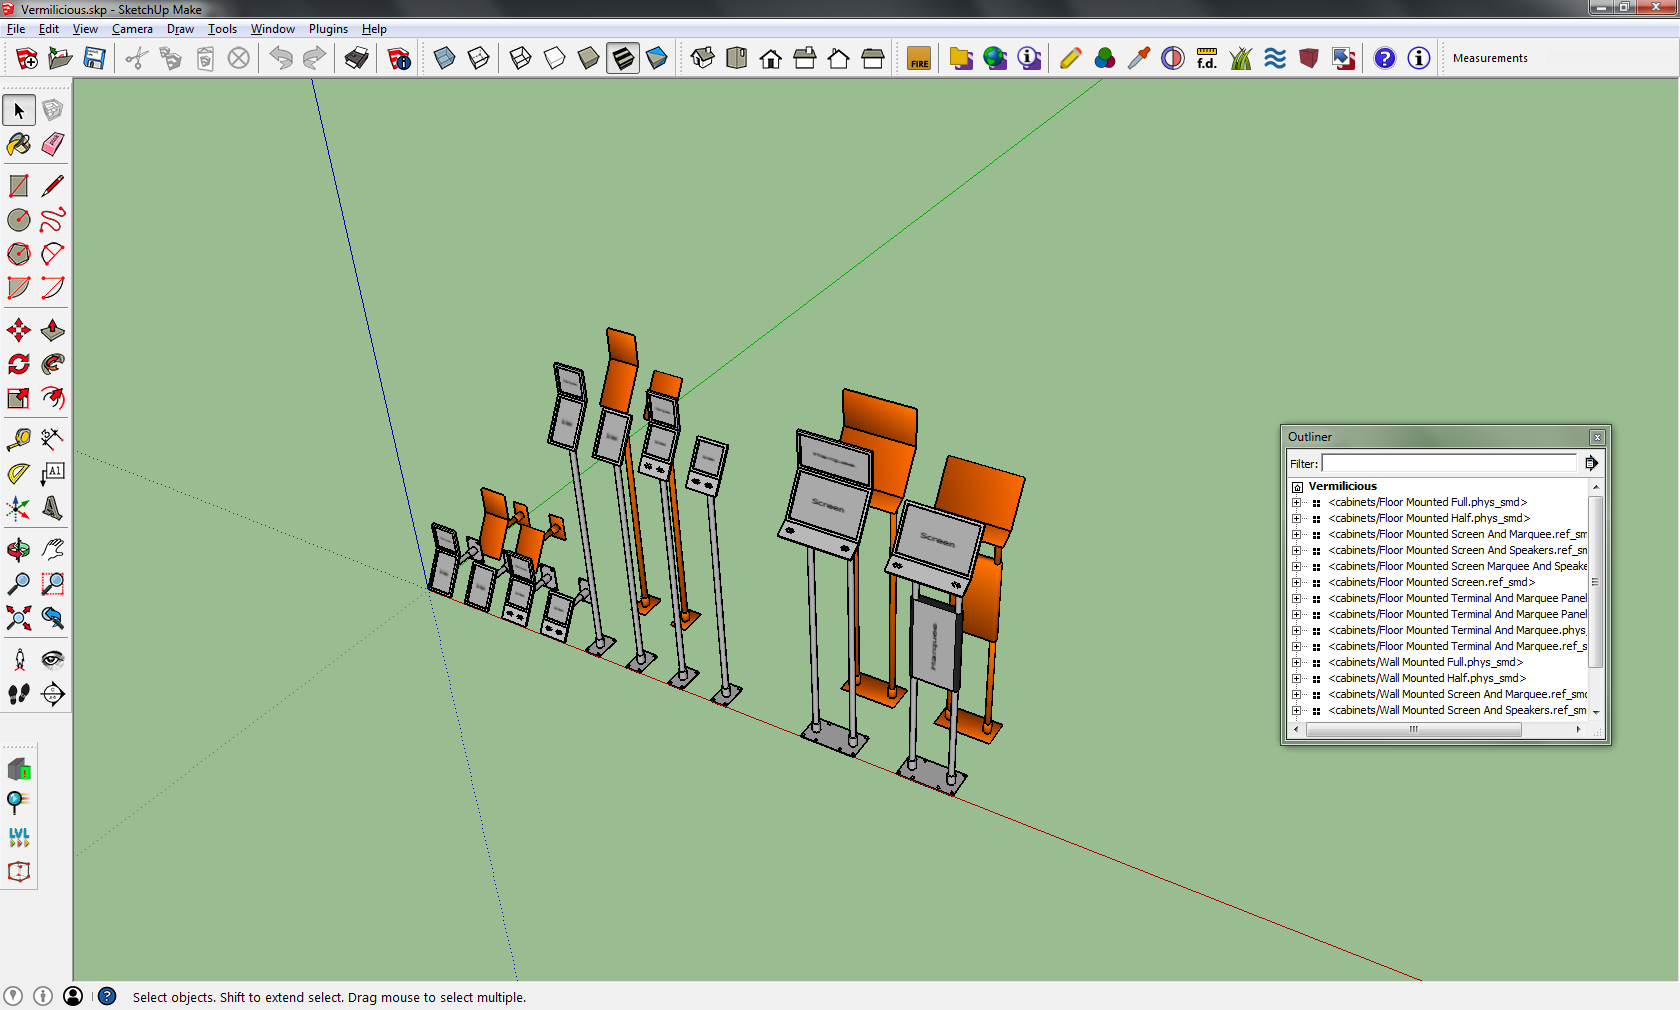Expand the Floor Mounted Full.phys_smd component
This screenshot has height=1010, width=1680.
[x=1297, y=503]
